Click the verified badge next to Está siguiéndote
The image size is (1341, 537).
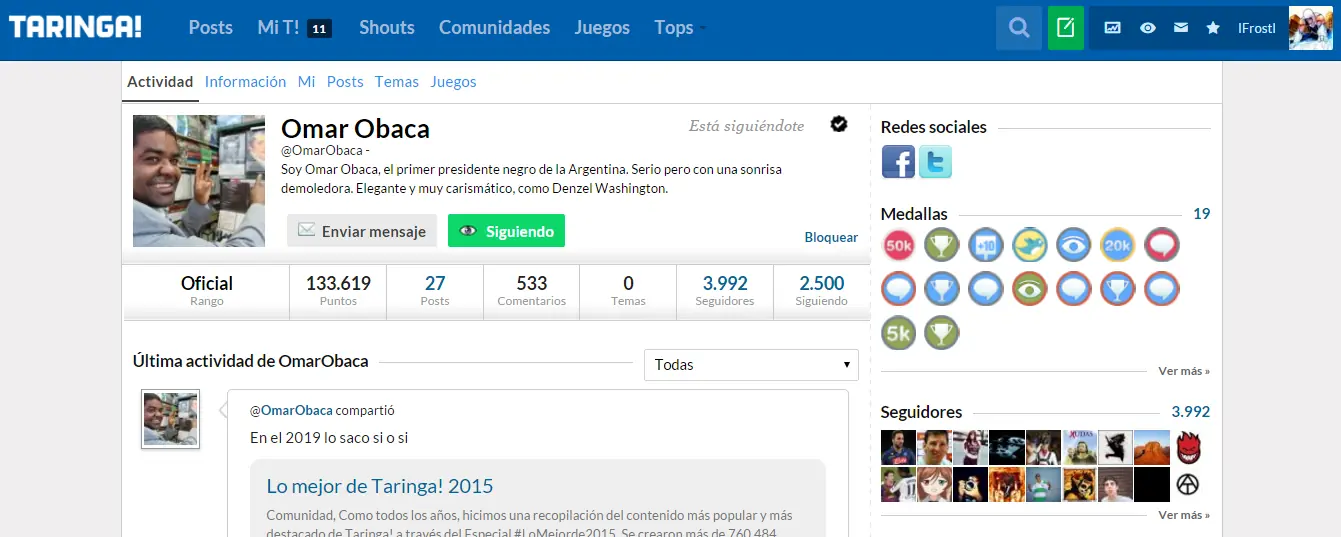coord(839,124)
